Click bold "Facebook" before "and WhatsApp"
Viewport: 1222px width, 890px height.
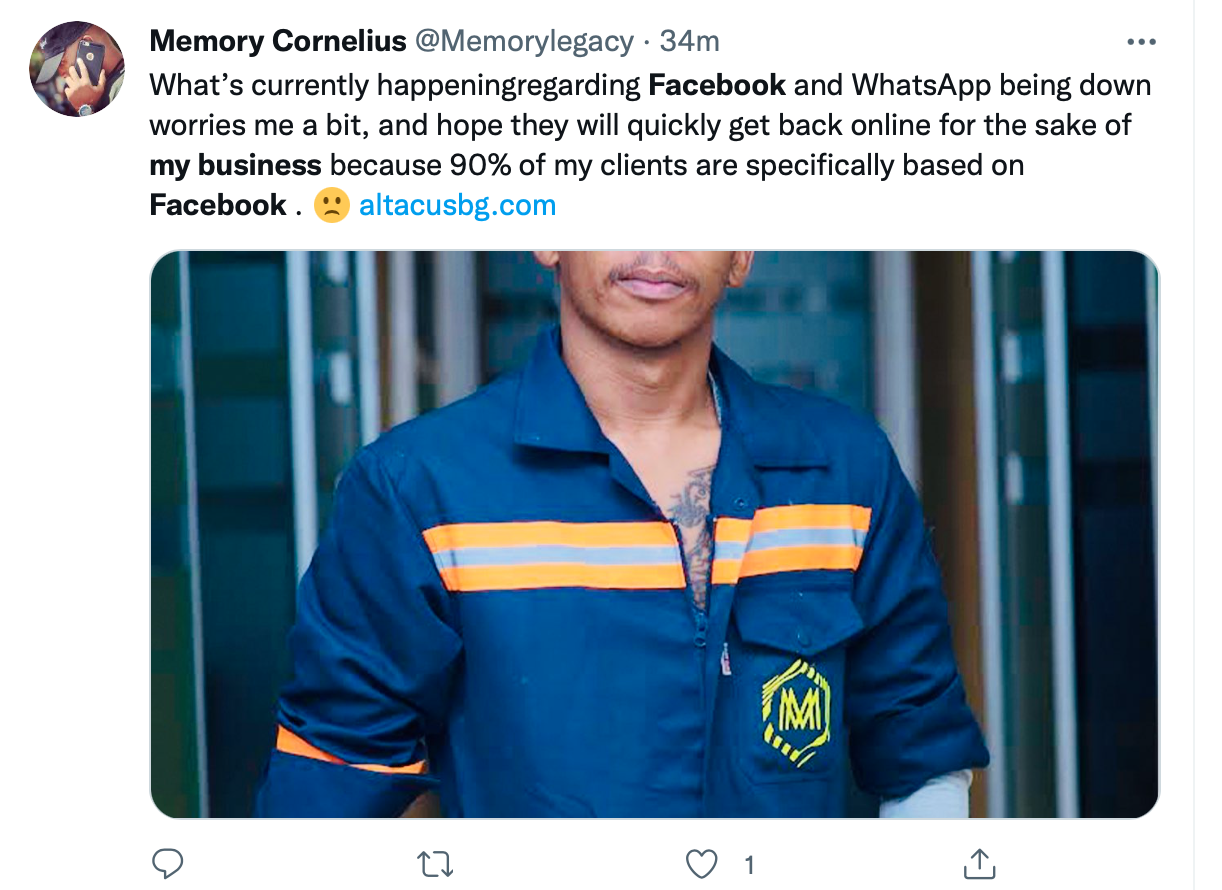coord(717,85)
